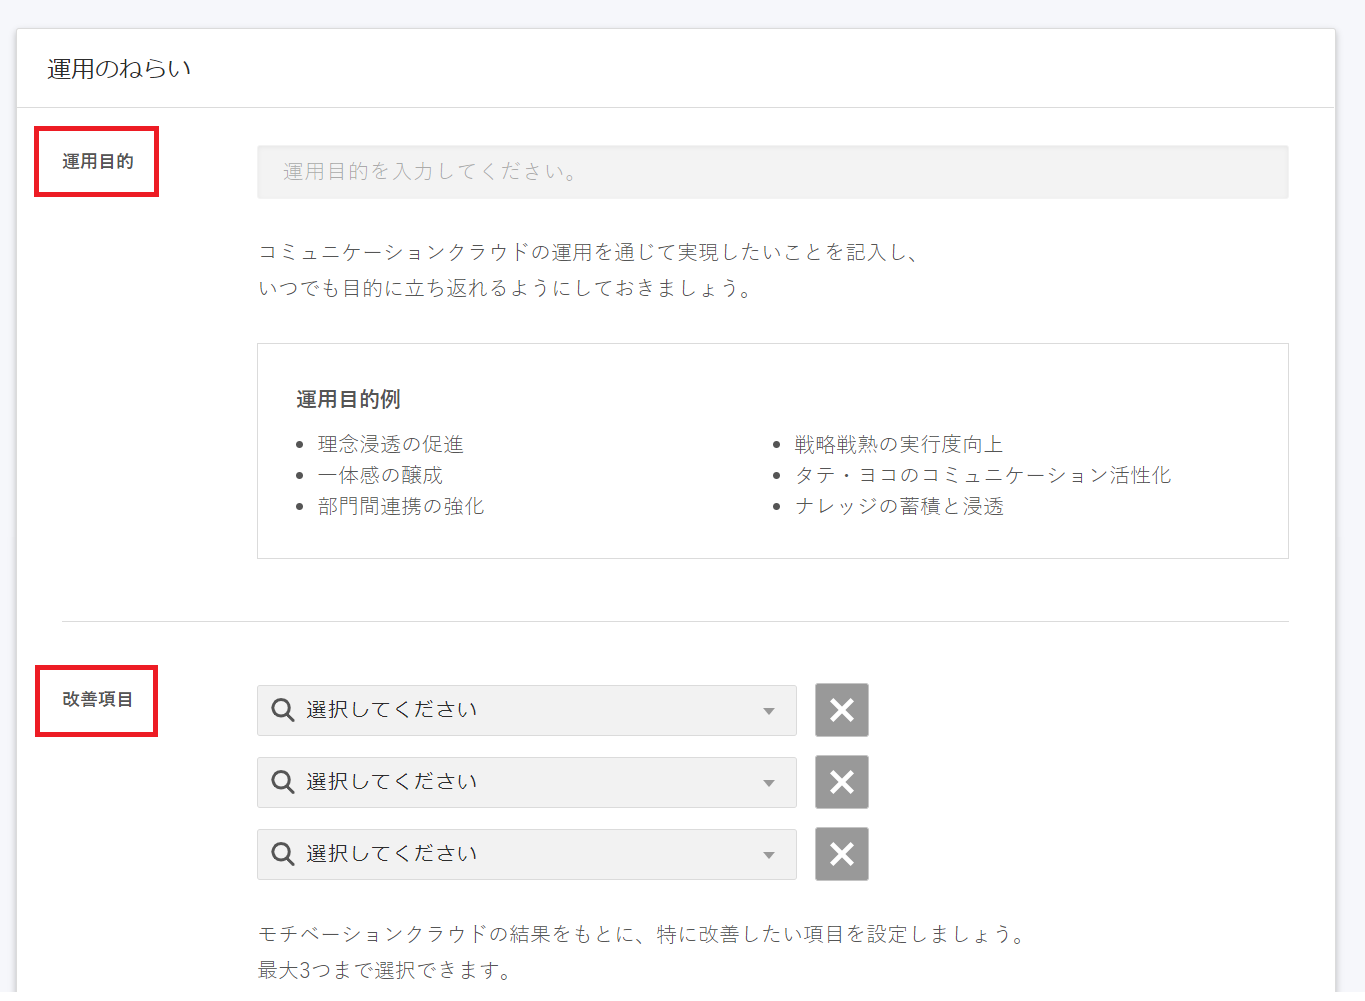Clear the top 改善項目 selection with its X button
The width and height of the screenshot is (1365, 1001).
pyautogui.click(x=841, y=710)
